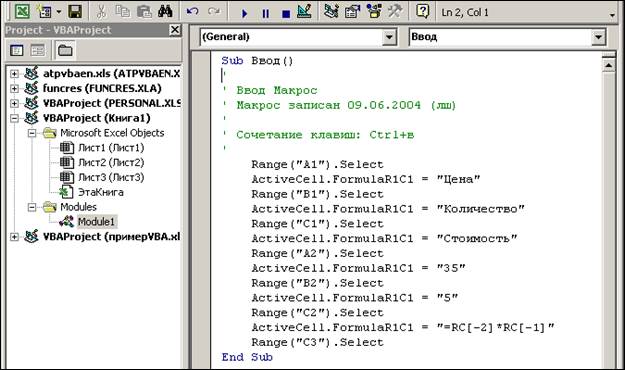Click the Reset stop button

pos(286,14)
